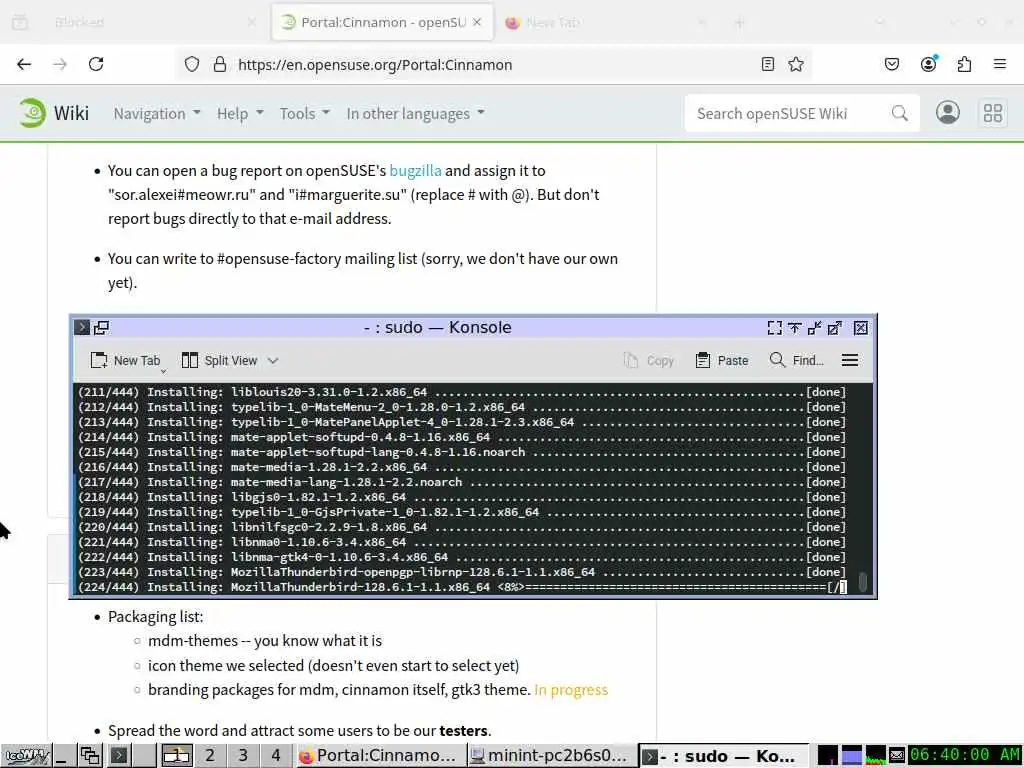Open the wiki user account avatar icon
This screenshot has width=1024, height=768.
point(947,113)
